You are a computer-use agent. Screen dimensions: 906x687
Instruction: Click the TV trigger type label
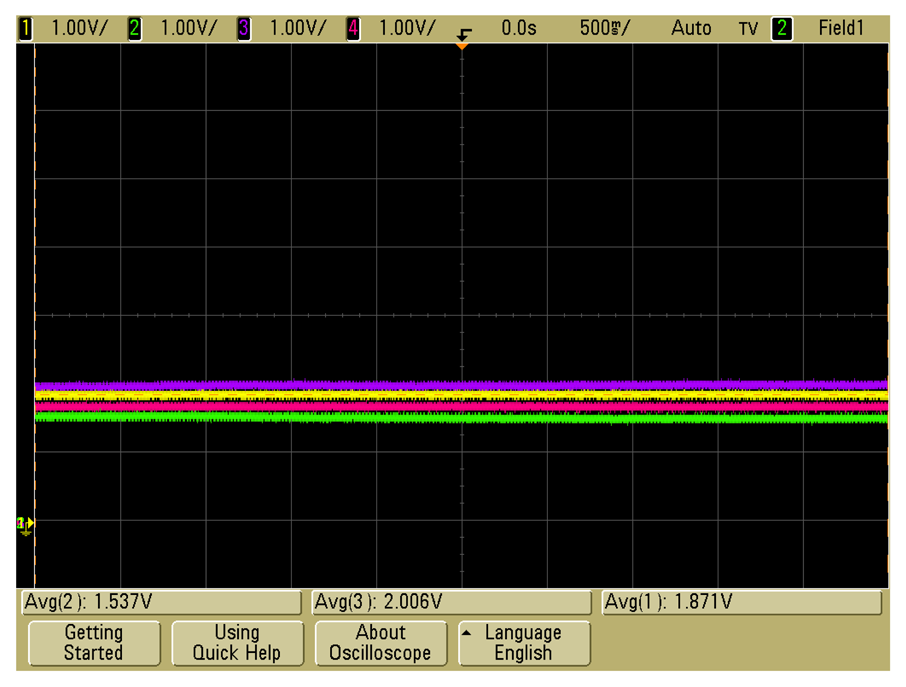[749, 28]
